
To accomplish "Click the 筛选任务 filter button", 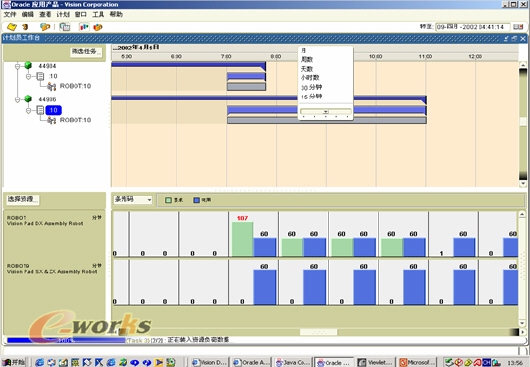I will pos(87,52).
